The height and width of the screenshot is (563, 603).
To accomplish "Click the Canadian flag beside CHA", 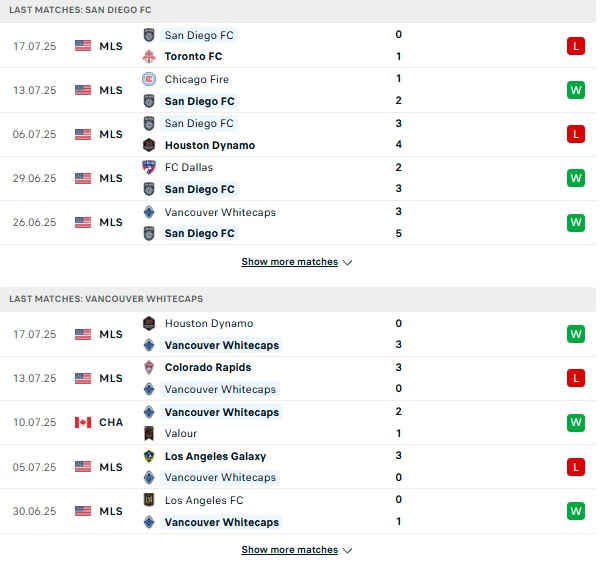I will tap(83, 422).
